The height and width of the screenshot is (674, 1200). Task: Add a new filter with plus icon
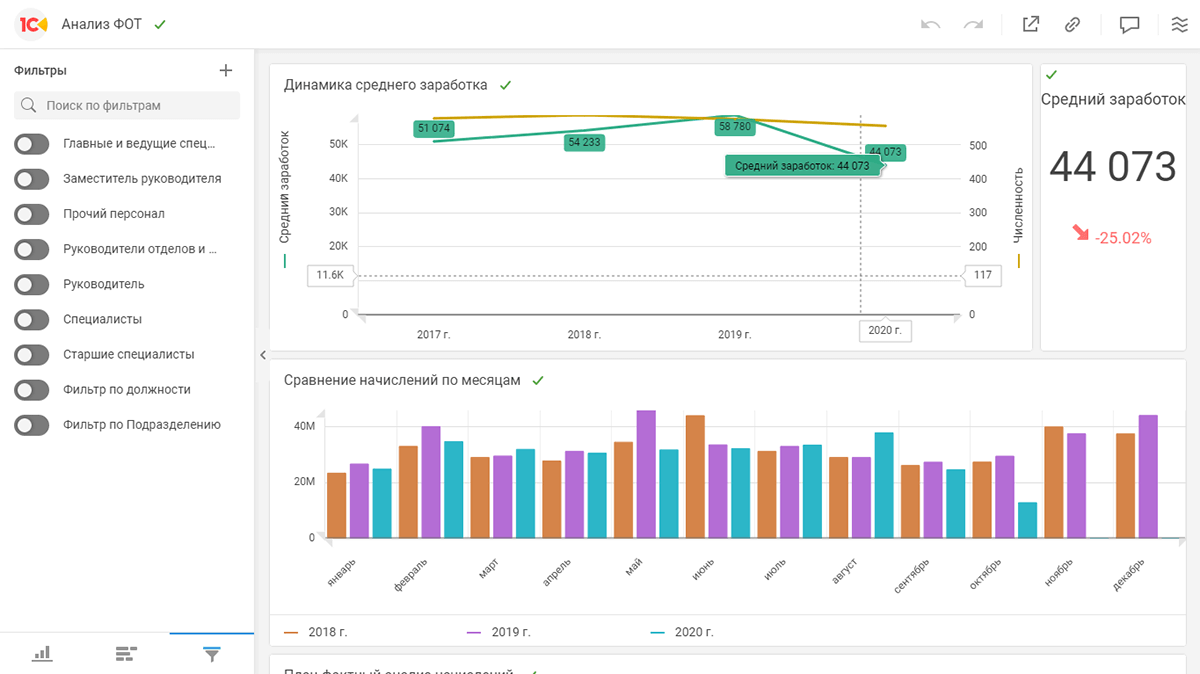226,70
